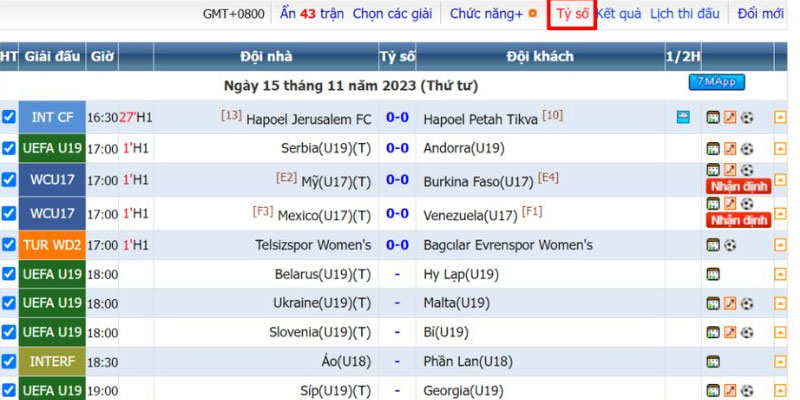Click soccer ball icon in Slovenia(U19) row

(747, 332)
